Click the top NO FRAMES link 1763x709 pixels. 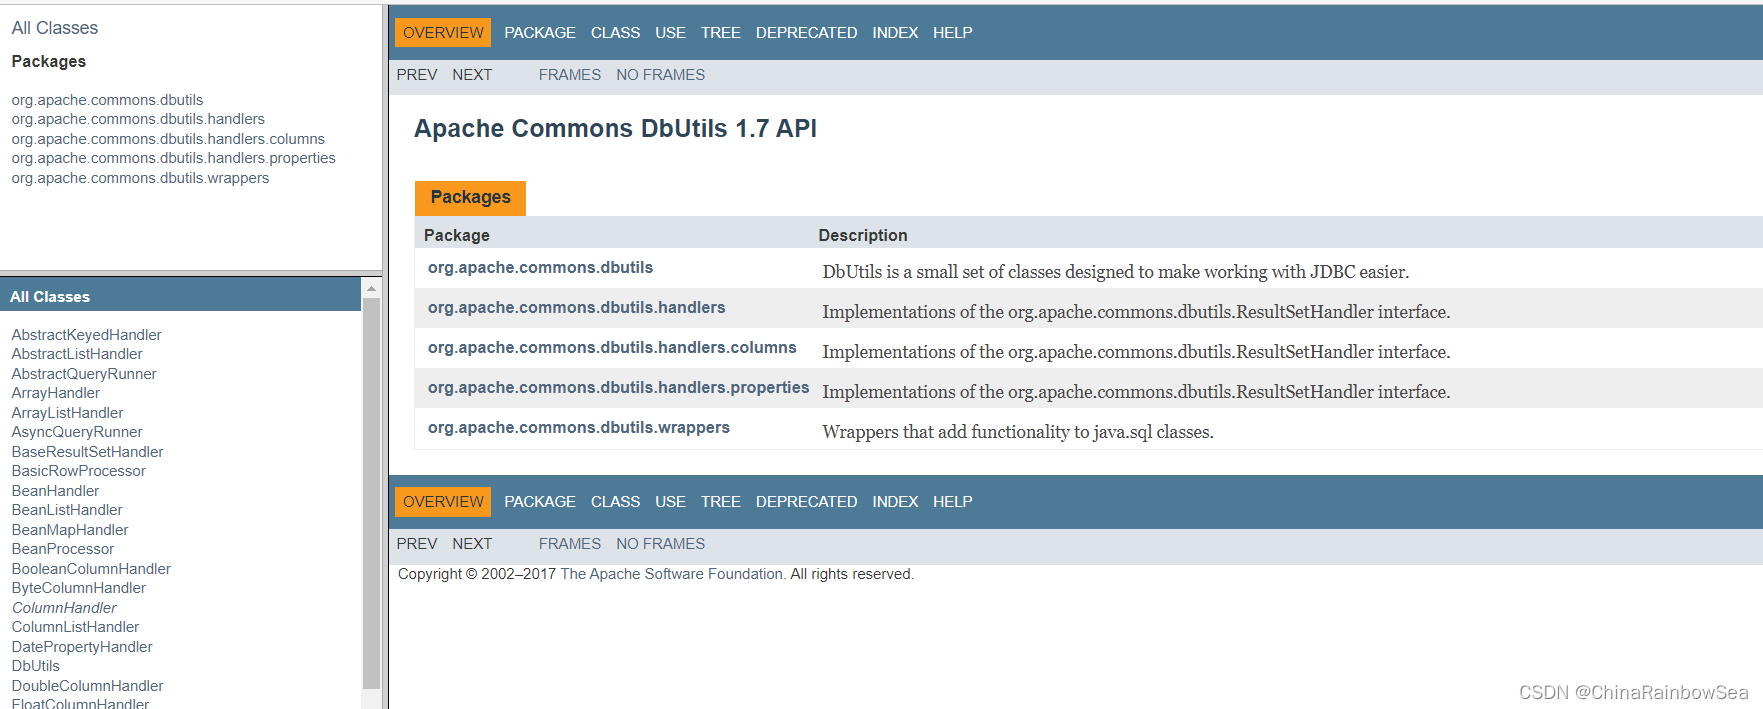(660, 75)
